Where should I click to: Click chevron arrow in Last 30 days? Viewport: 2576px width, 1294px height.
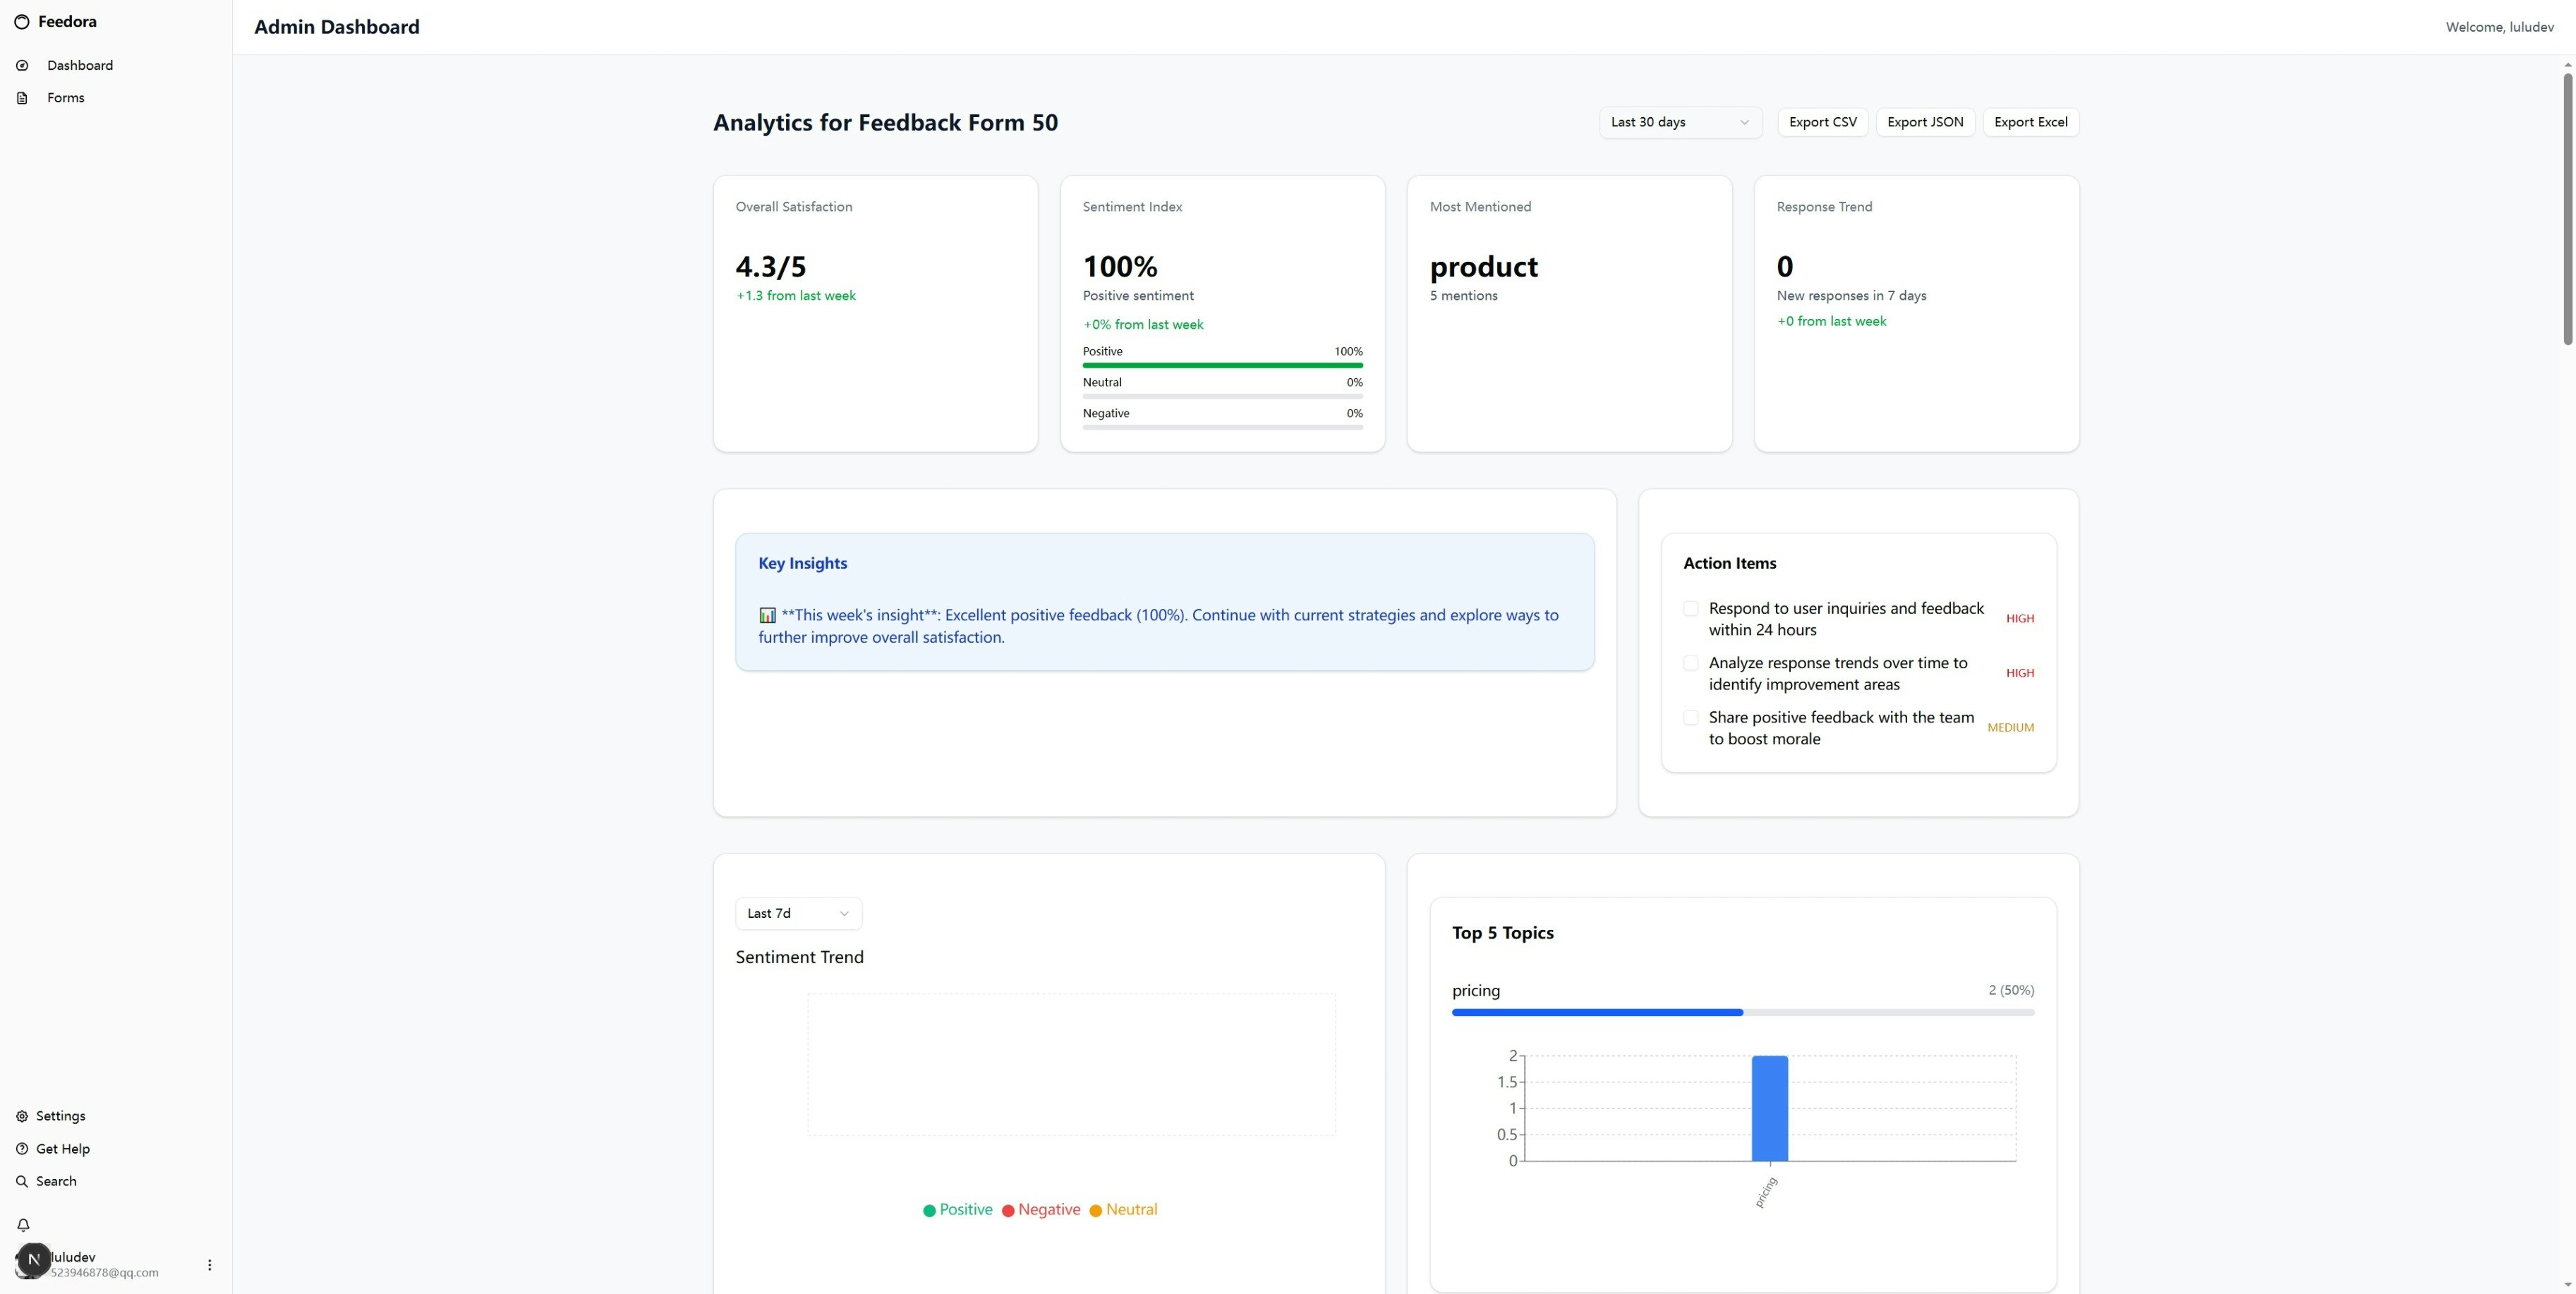pos(1744,123)
